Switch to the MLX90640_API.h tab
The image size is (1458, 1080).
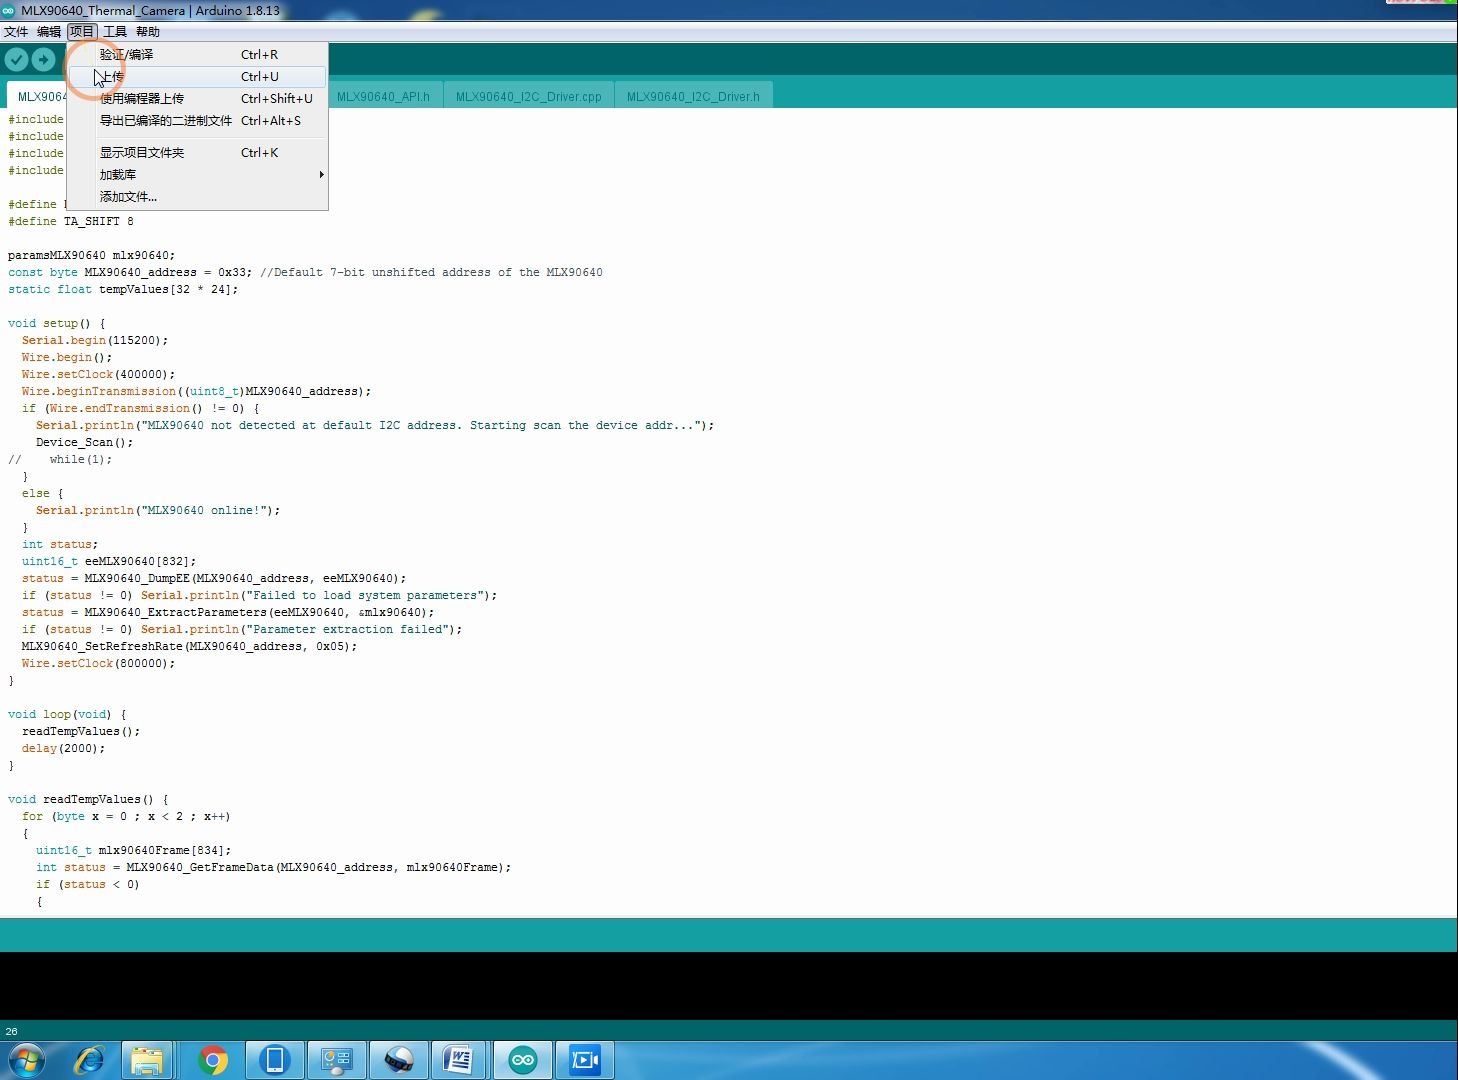tap(383, 97)
